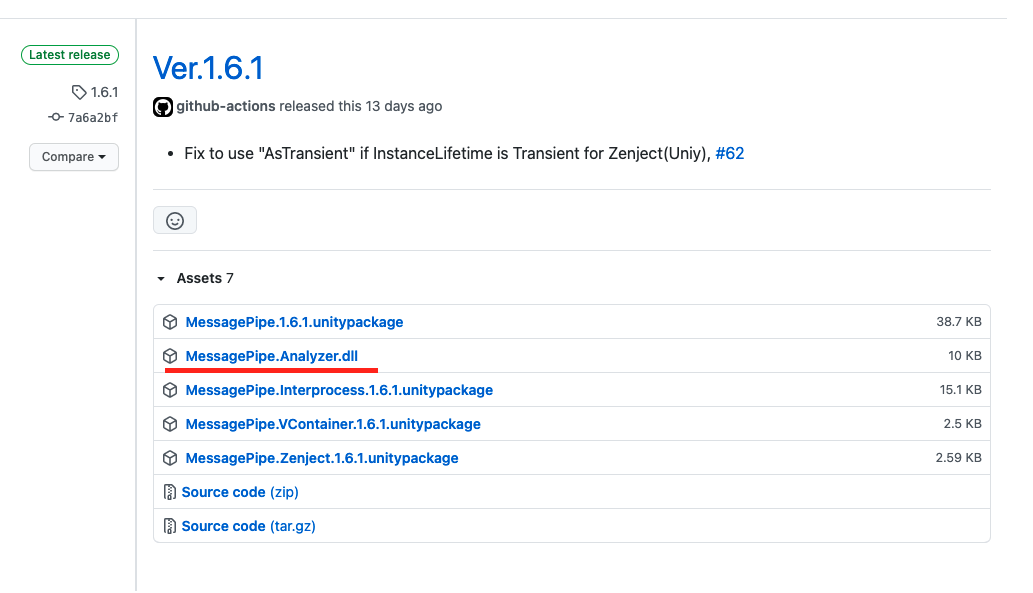Download MessagePipe.1.6.1.unitypackage
This screenshot has width=1033, height=593.
click(x=294, y=322)
